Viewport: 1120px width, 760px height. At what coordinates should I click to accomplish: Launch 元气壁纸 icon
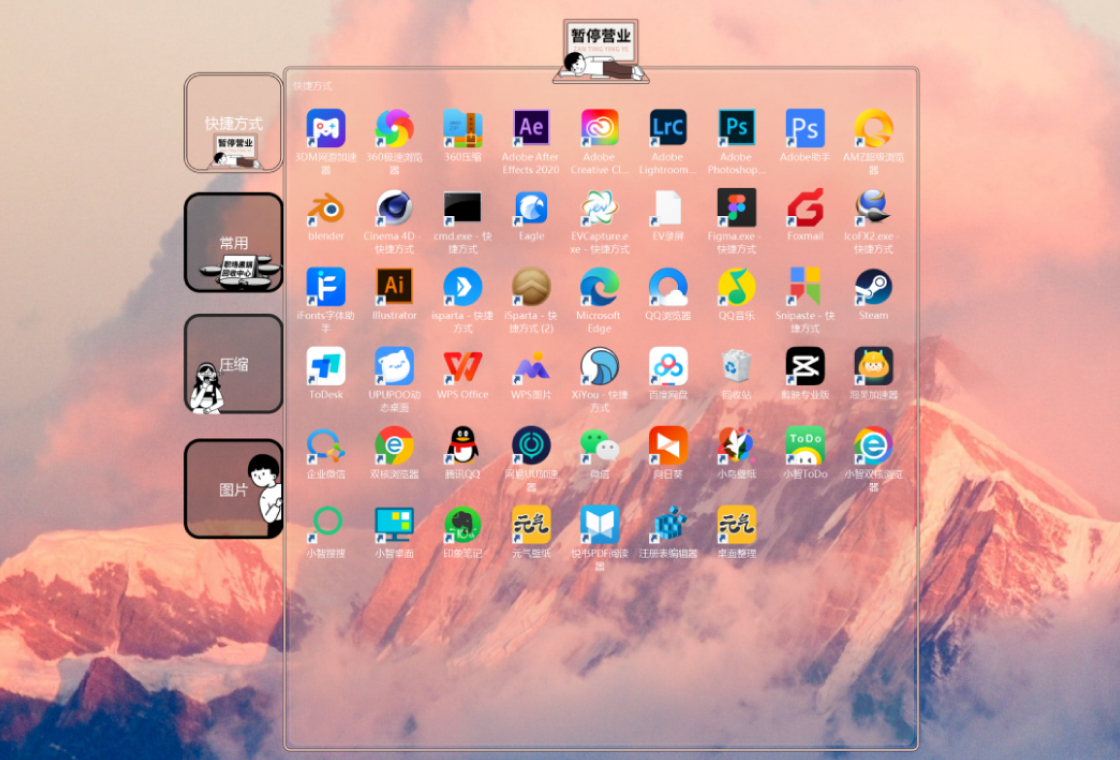point(531,524)
